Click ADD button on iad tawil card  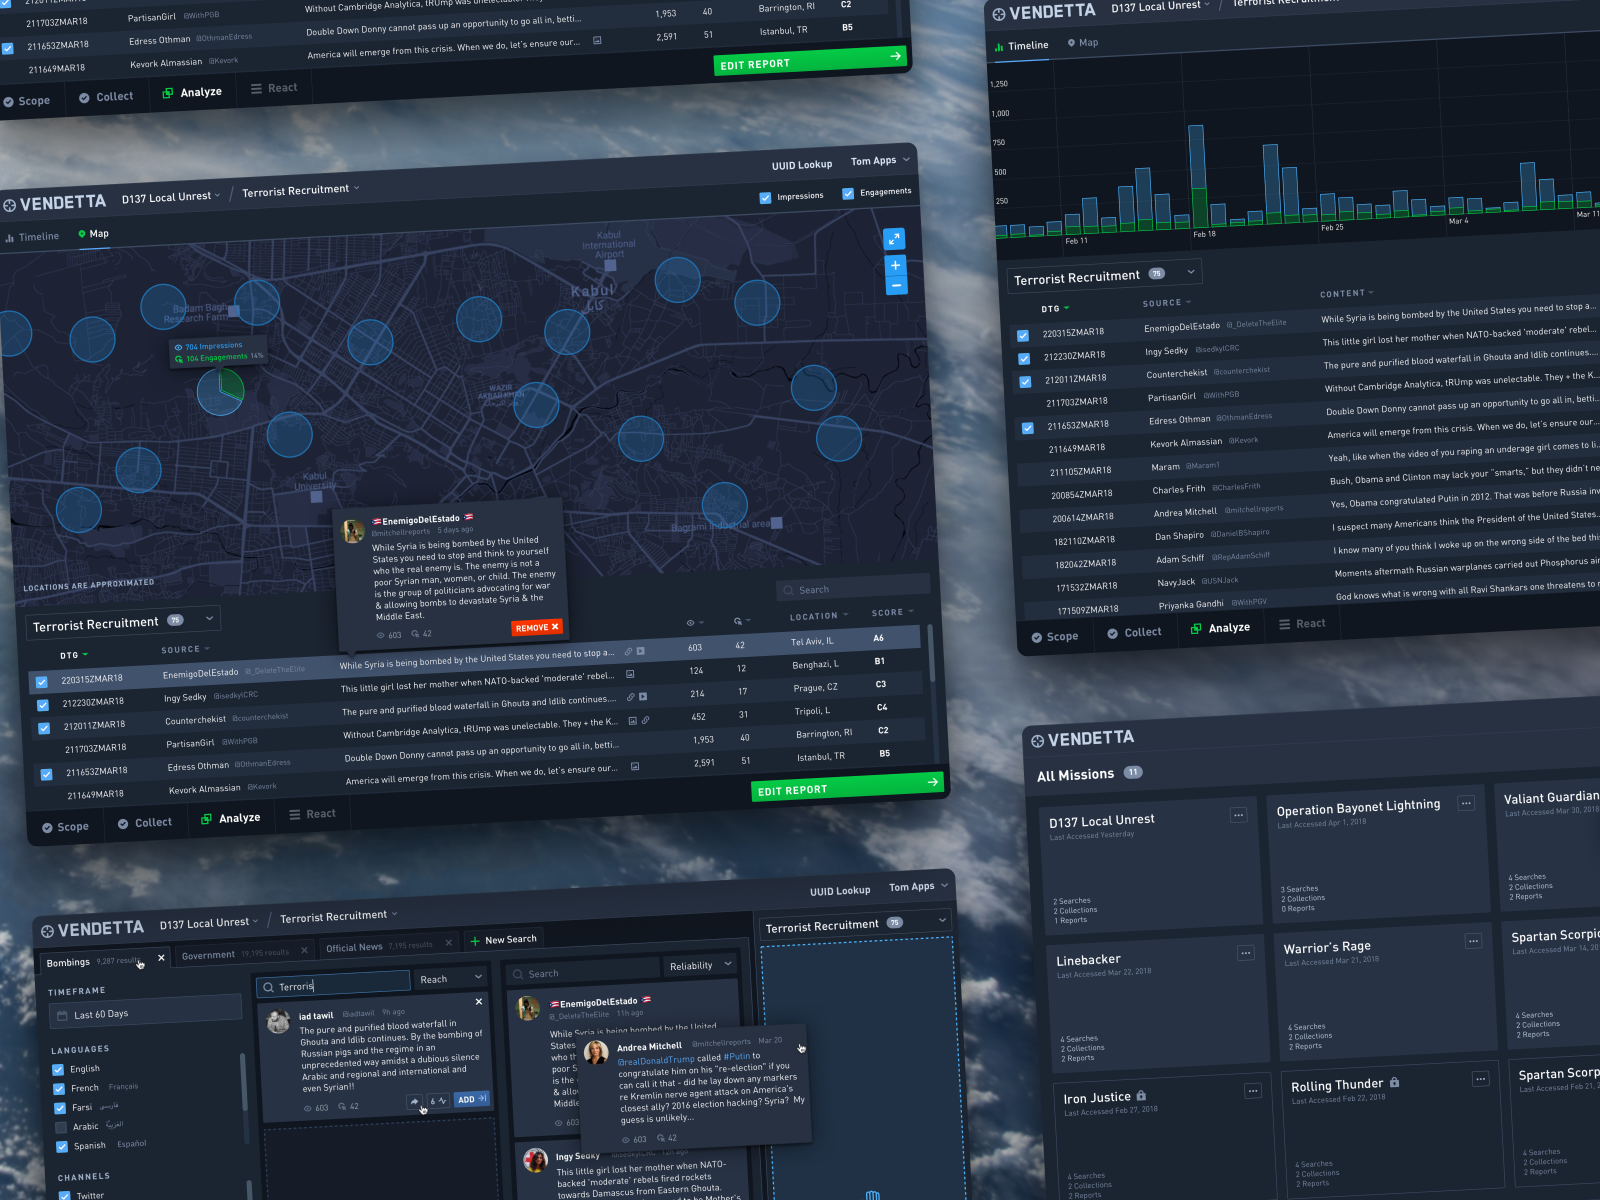471,1099
